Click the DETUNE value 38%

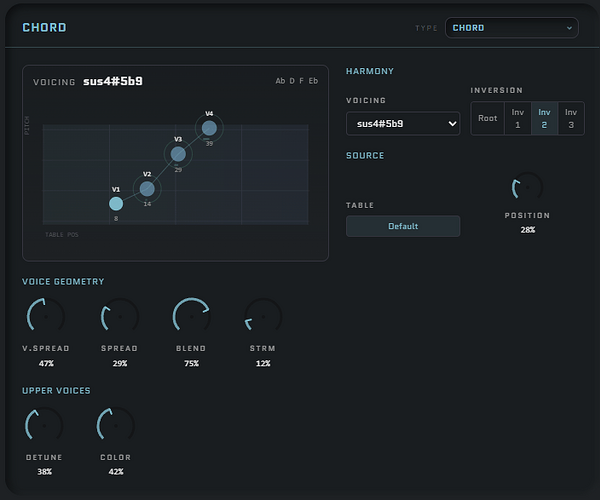coord(44,472)
